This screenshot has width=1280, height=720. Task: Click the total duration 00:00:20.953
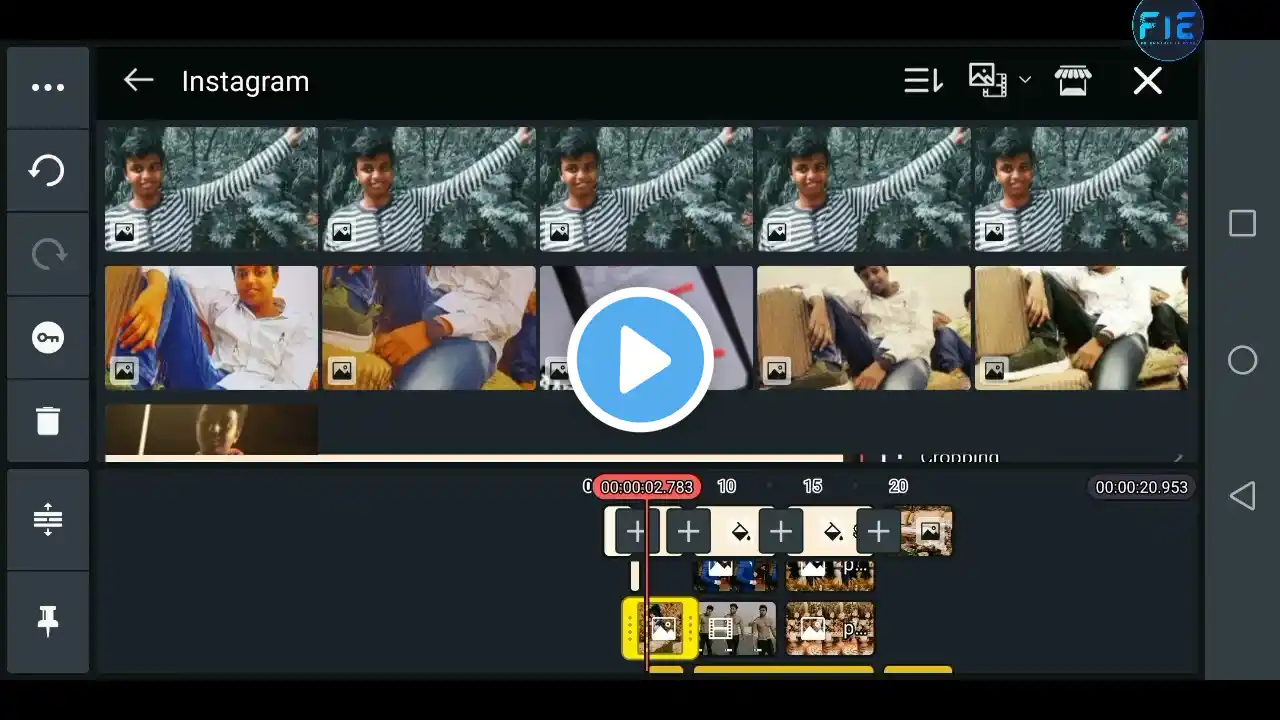(x=1141, y=487)
